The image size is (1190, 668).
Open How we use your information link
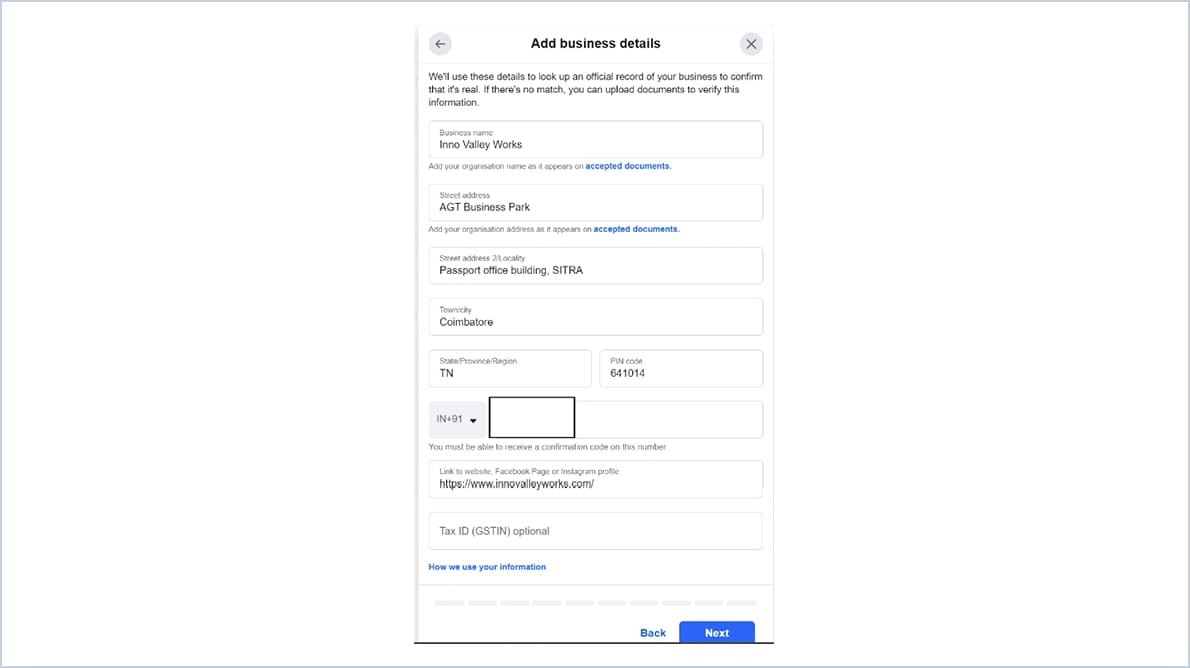tap(487, 567)
